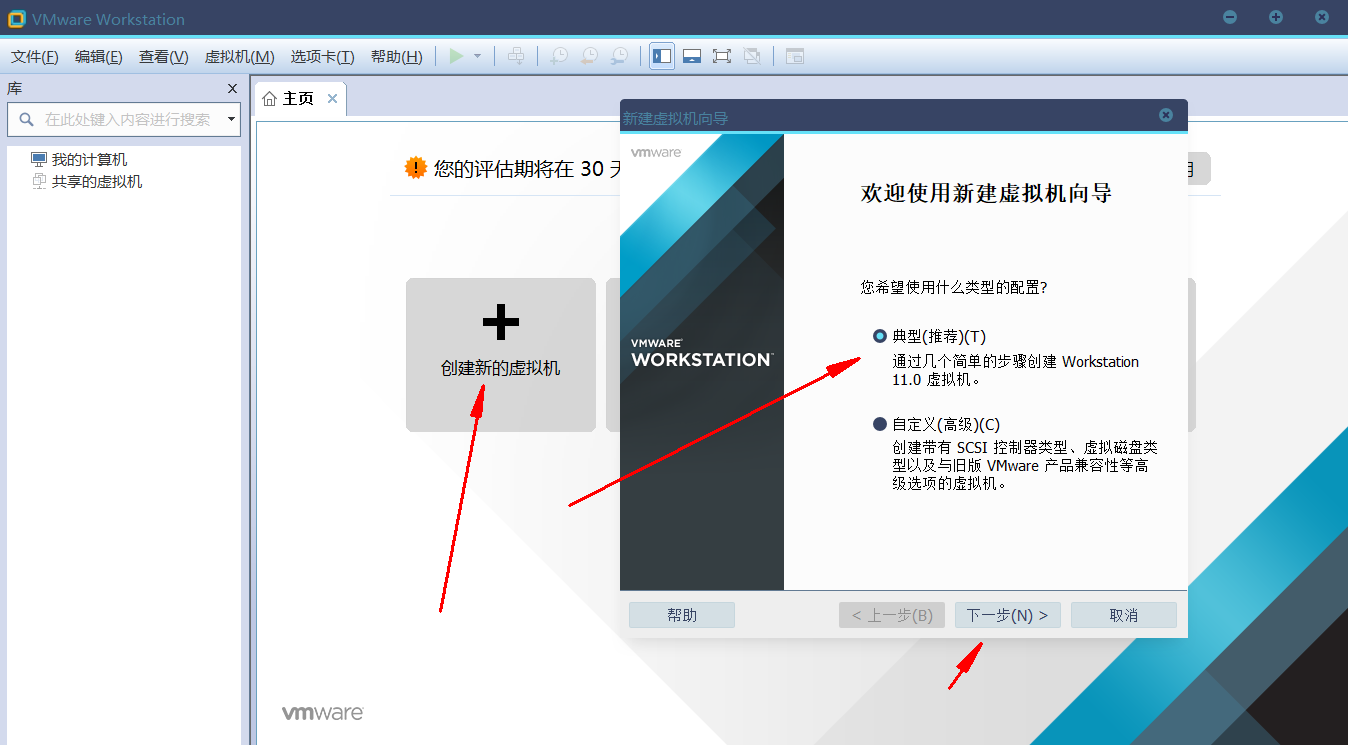This screenshot has width=1348, height=745.
Task: Click the Unity mode toolbar icon
Action: (x=752, y=57)
